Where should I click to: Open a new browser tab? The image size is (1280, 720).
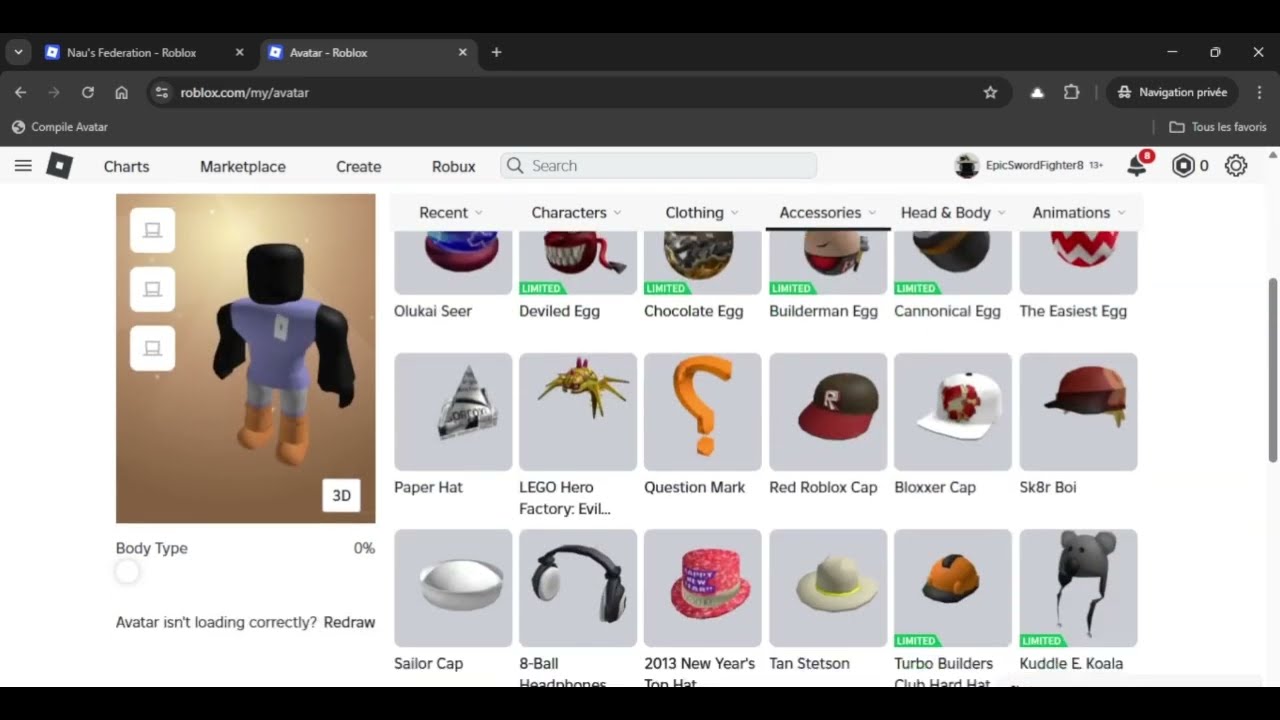click(x=496, y=52)
